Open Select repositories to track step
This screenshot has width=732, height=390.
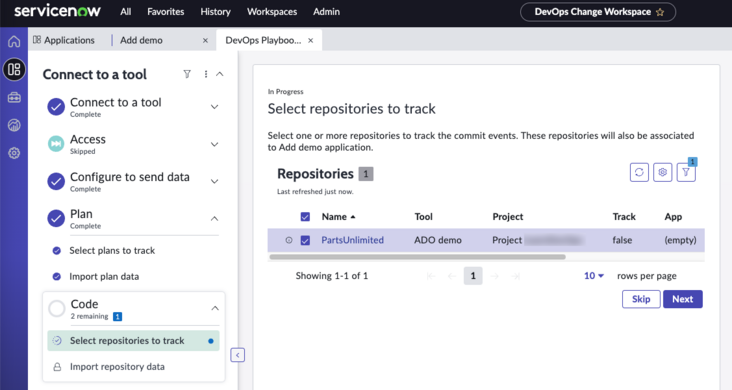pyautogui.click(x=134, y=340)
